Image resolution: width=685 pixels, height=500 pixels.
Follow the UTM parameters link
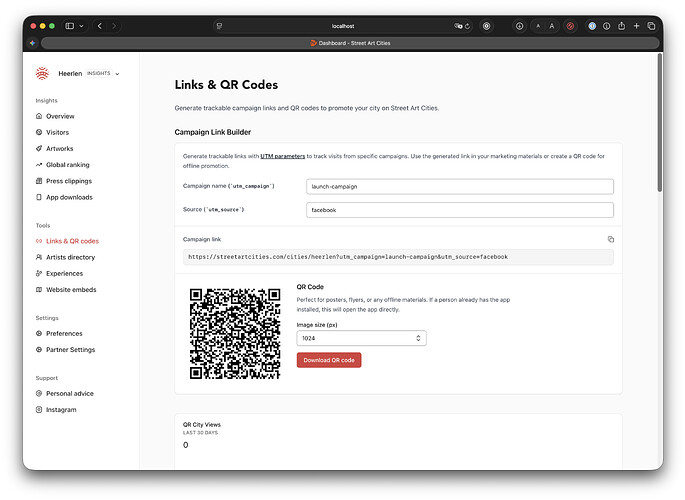283,156
